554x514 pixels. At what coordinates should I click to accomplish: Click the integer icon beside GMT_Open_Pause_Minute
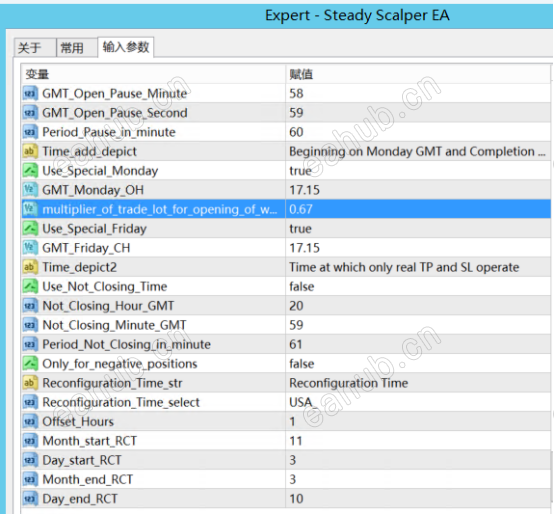30,94
